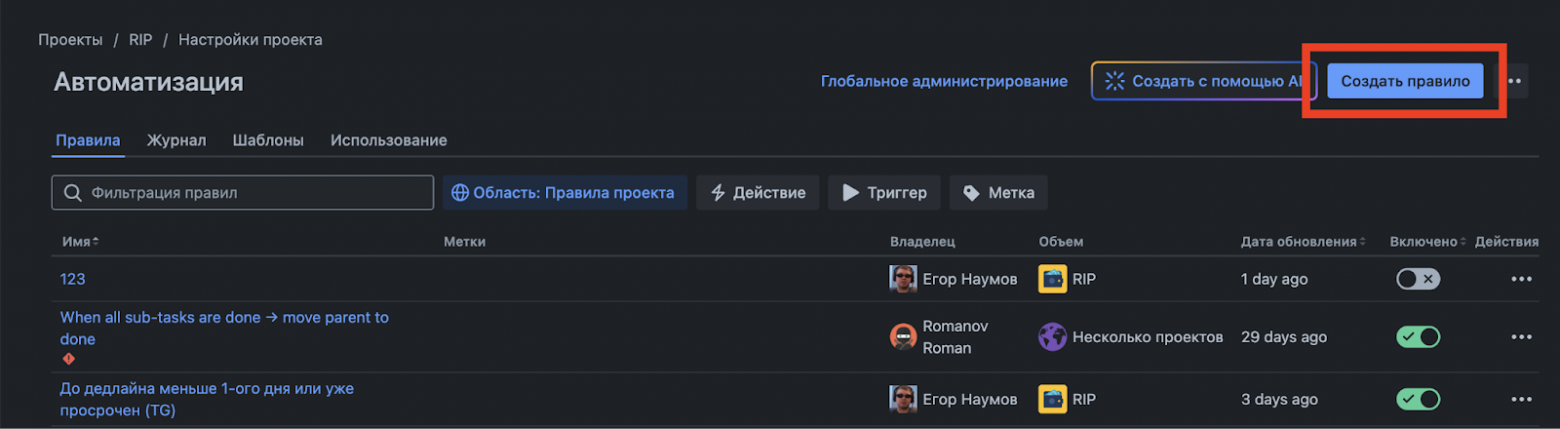Disable the sub-tasks done rule toggle

(1418, 337)
